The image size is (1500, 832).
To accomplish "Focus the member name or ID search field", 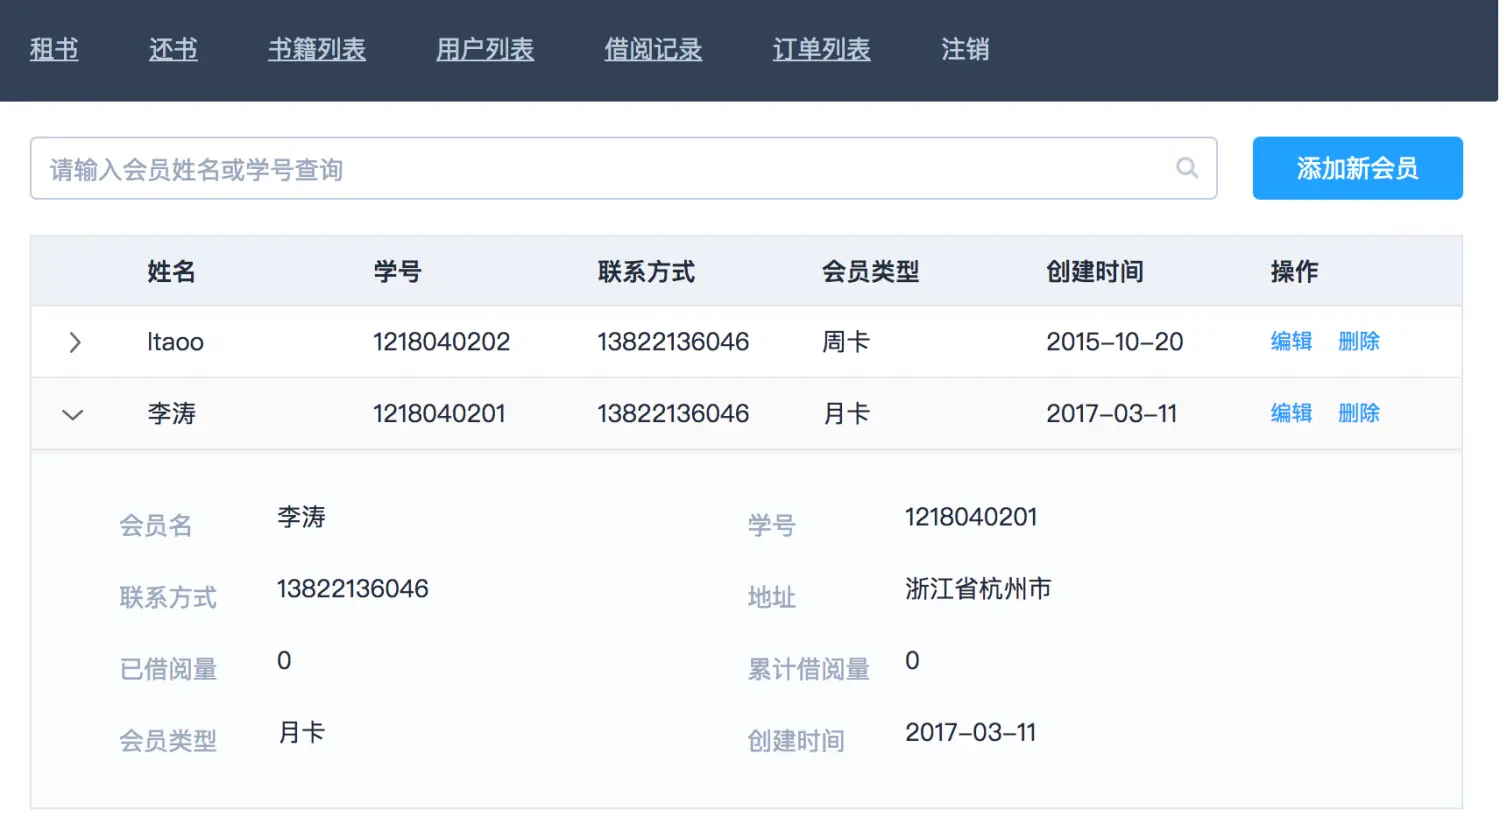I will coord(623,168).
